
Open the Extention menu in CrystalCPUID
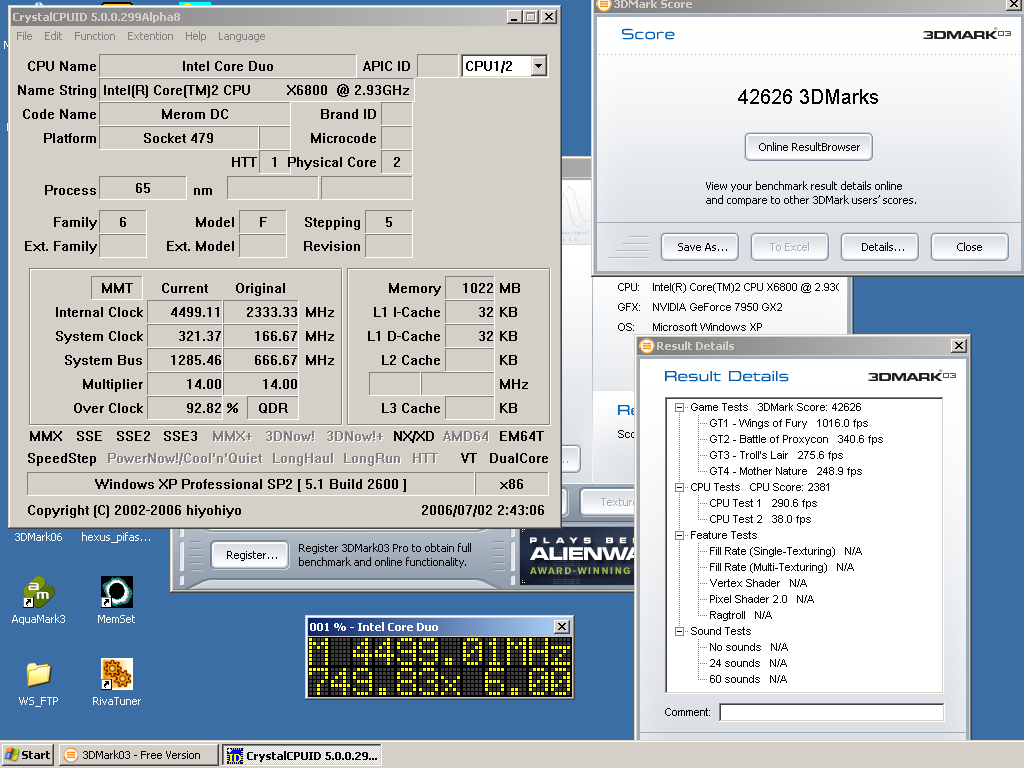point(150,36)
